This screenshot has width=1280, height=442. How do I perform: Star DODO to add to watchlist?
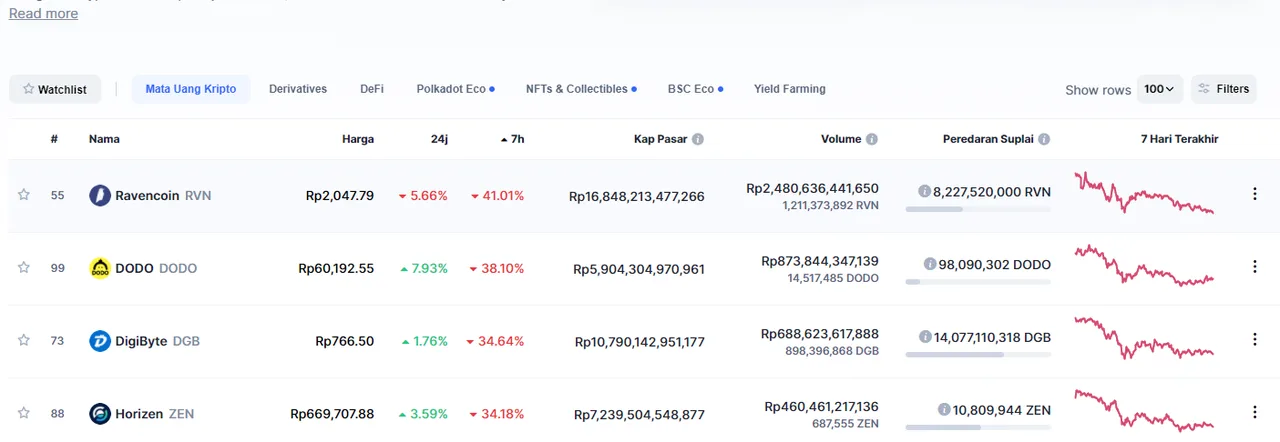tap(24, 267)
